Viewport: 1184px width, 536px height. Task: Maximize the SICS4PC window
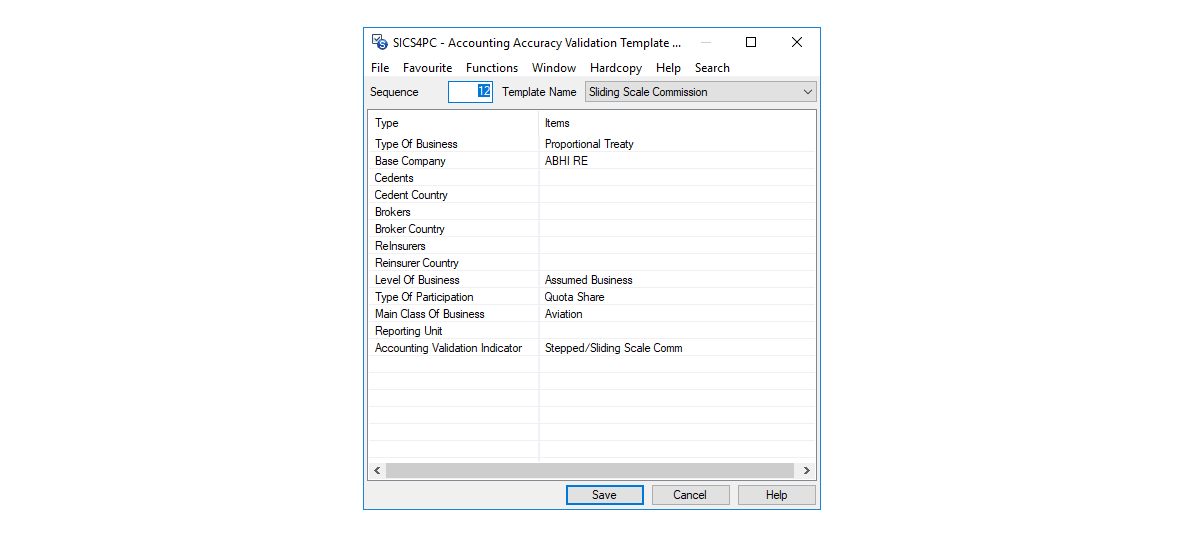pyautogui.click(x=751, y=42)
